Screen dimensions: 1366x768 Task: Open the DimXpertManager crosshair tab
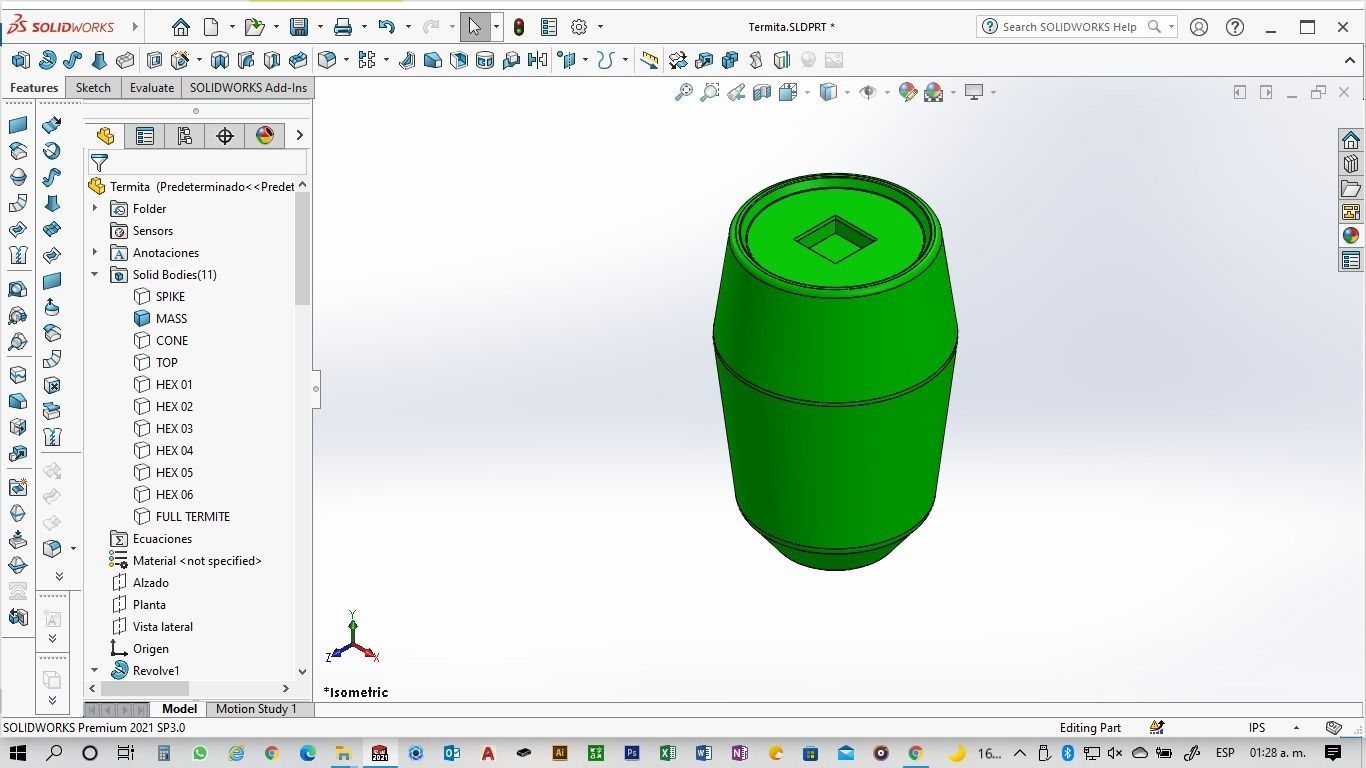225,136
